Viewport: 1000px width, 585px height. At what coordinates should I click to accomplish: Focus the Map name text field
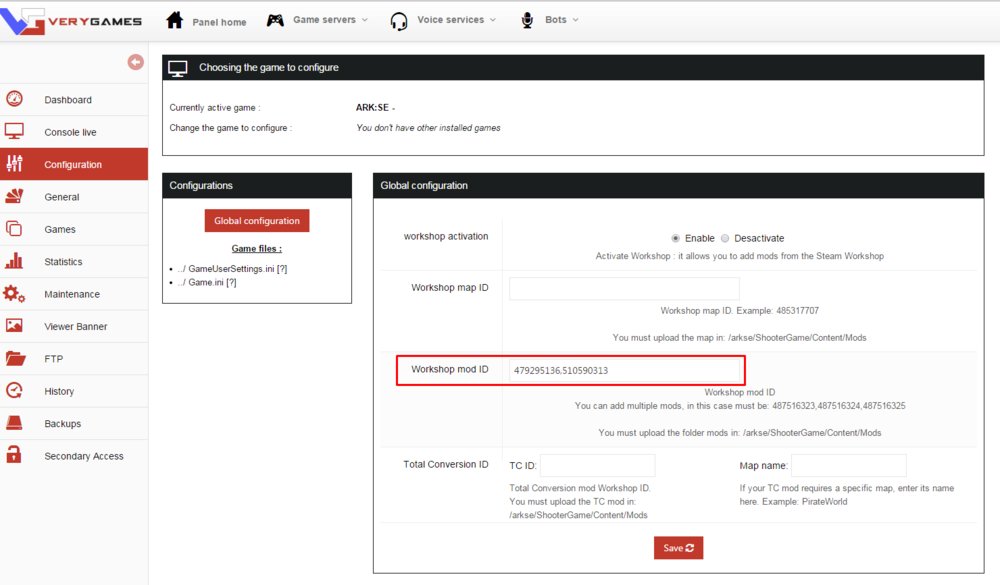[848, 465]
